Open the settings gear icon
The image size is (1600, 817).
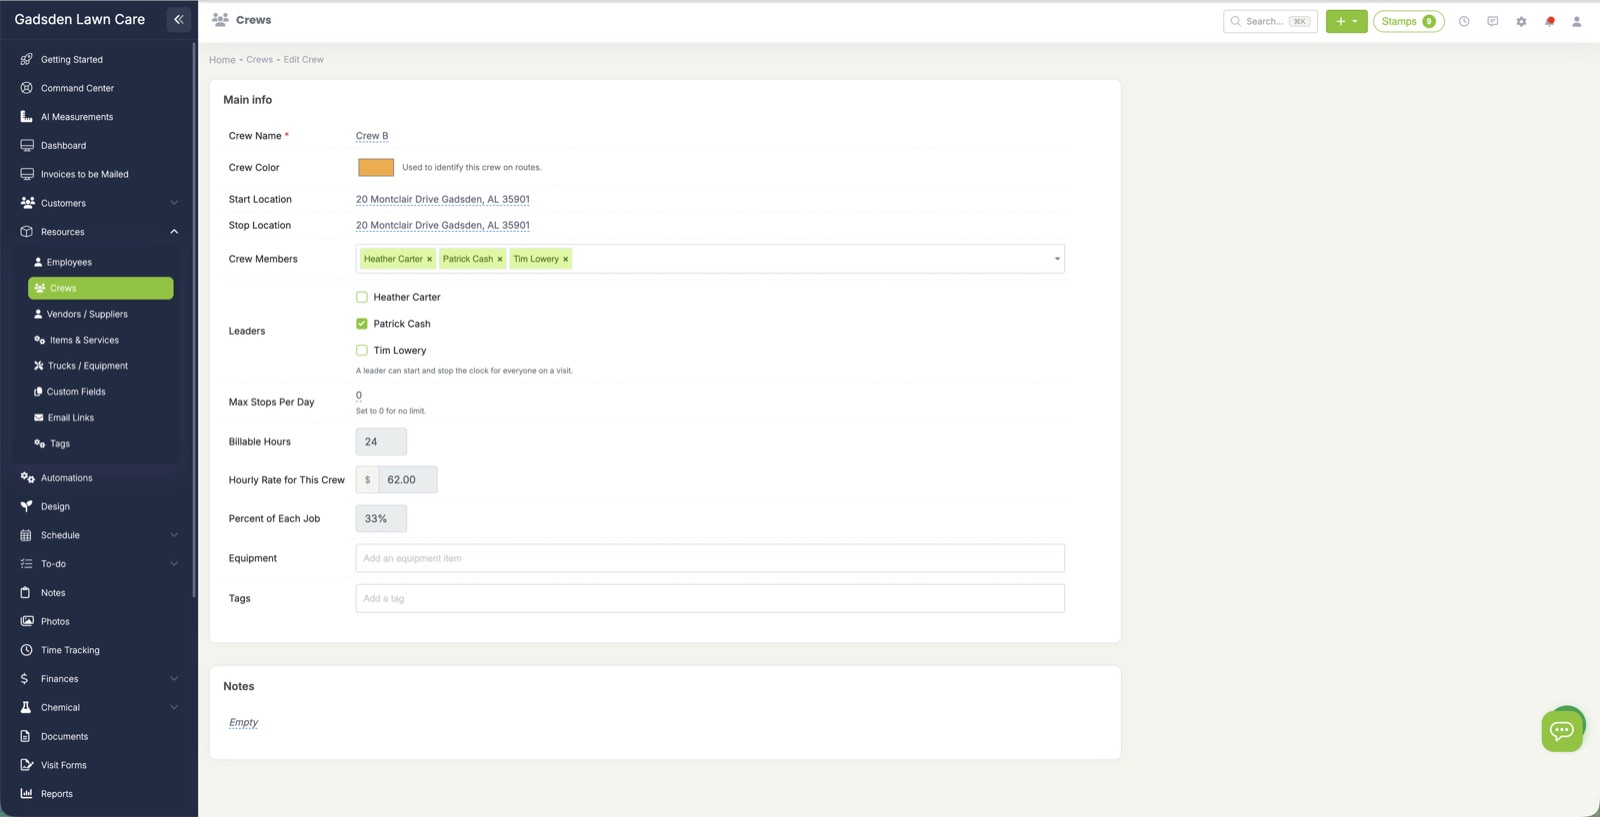[1521, 21]
